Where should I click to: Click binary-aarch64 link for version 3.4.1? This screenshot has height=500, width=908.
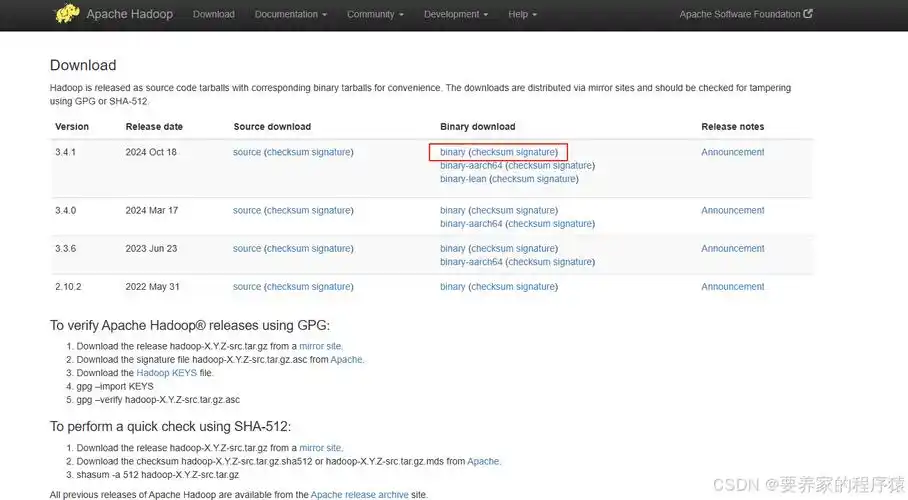tap(471, 165)
